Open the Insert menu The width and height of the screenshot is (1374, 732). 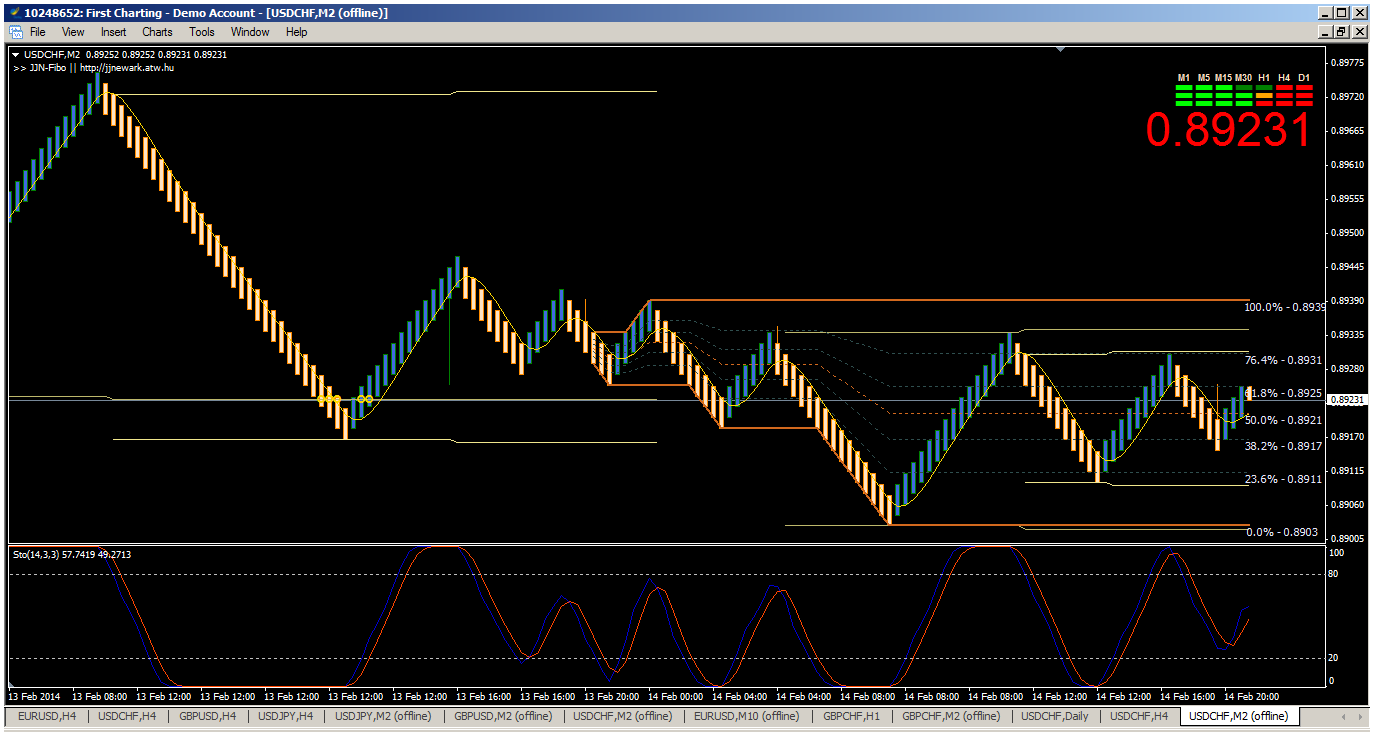pos(113,32)
